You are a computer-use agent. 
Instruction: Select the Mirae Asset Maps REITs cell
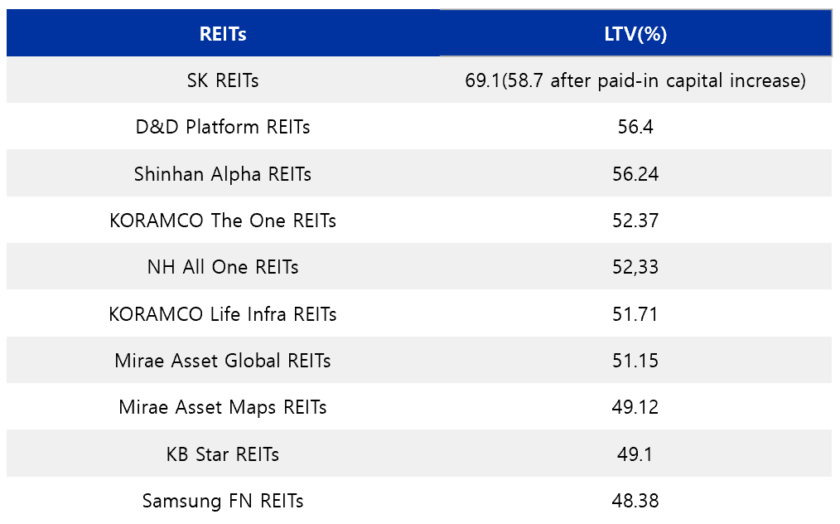(223, 407)
